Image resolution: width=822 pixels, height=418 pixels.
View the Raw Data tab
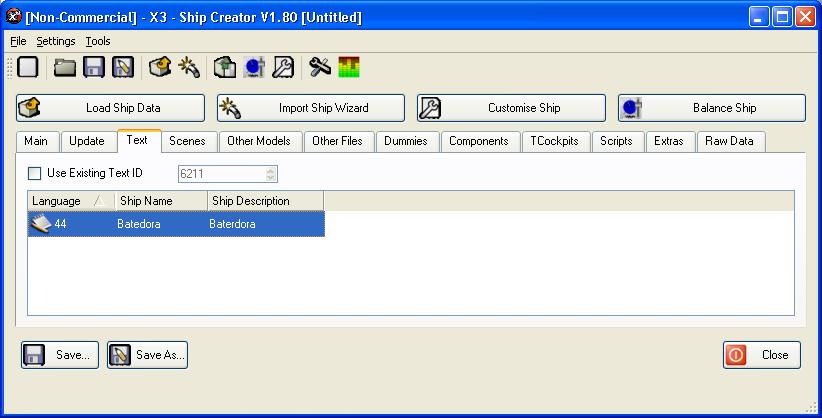click(x=729, y=141)
